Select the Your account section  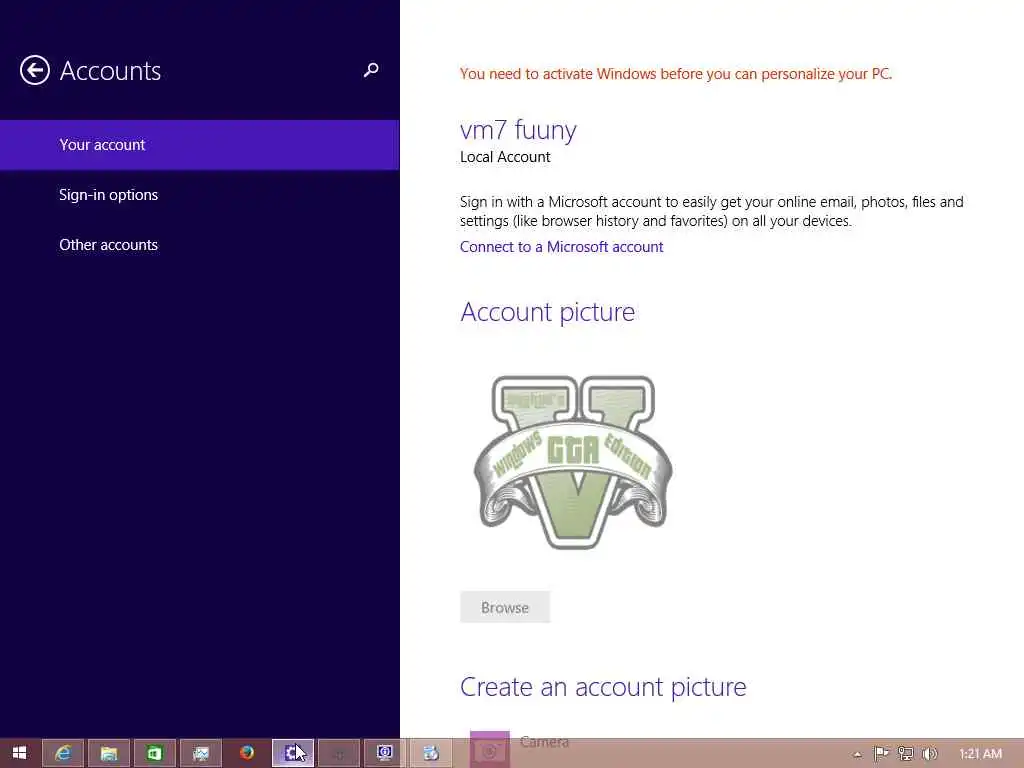(x=200, y=145)
